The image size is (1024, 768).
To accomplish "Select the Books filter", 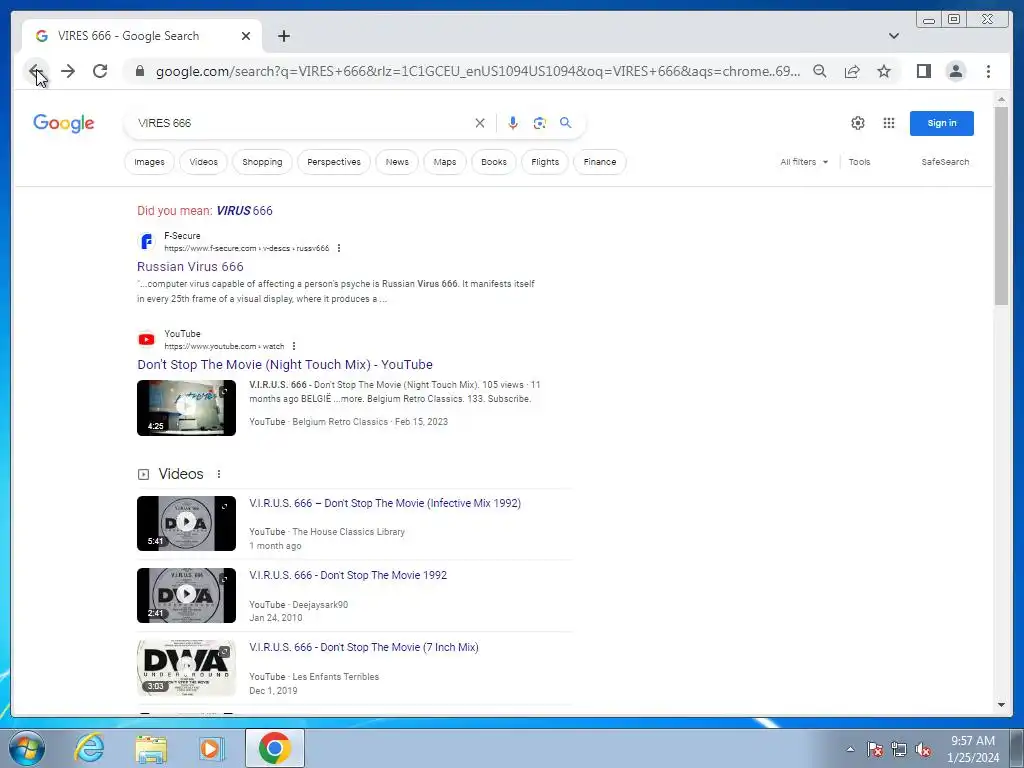I will pyautogui.click(x=494, y=162).
